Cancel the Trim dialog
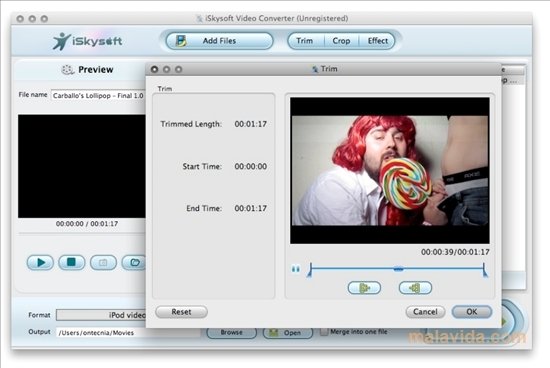Image resolution: width=550 pixels, height=368 pixels. [425, 312]
